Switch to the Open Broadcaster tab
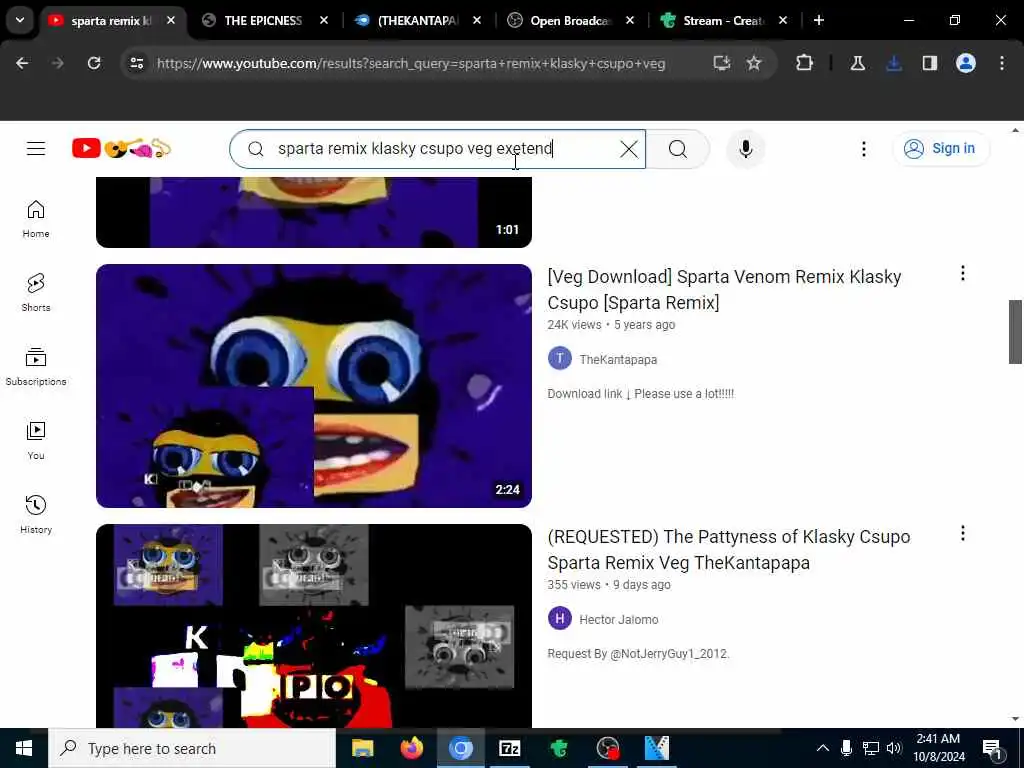The height and width of the screenshot is (768, 1024). click(x=571, y=20)
